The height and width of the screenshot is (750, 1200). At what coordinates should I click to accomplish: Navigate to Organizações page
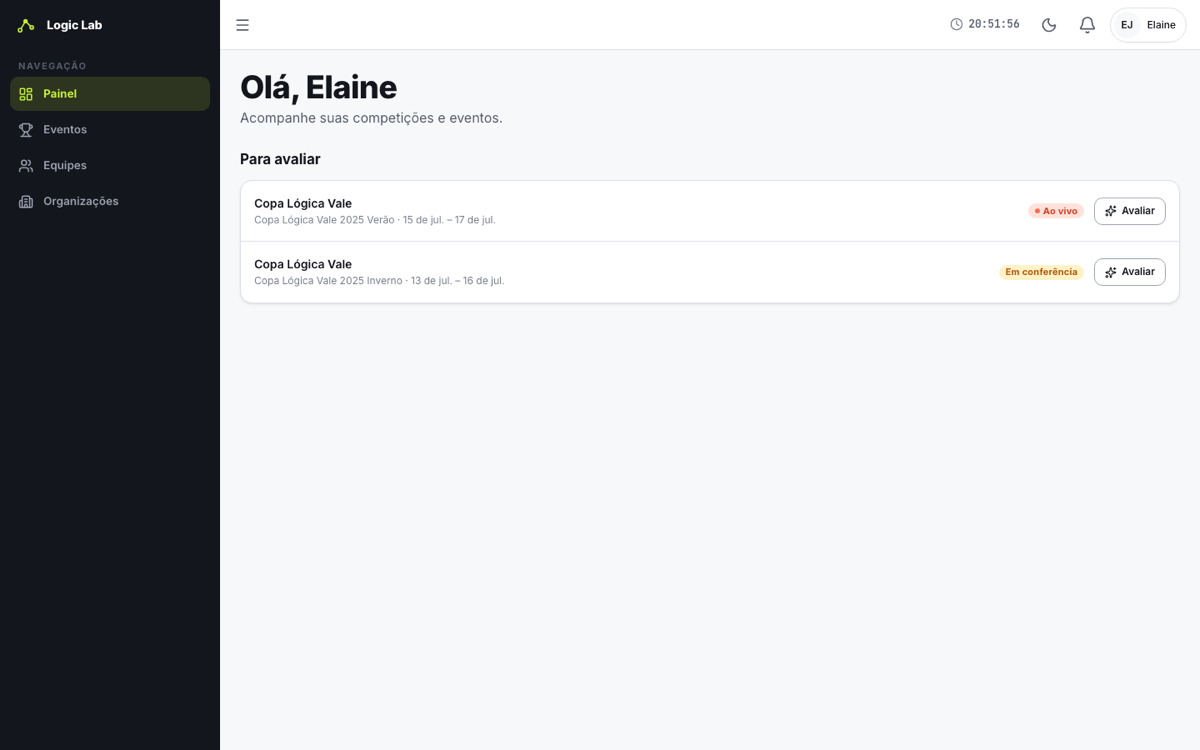click(x=110, y=202)
